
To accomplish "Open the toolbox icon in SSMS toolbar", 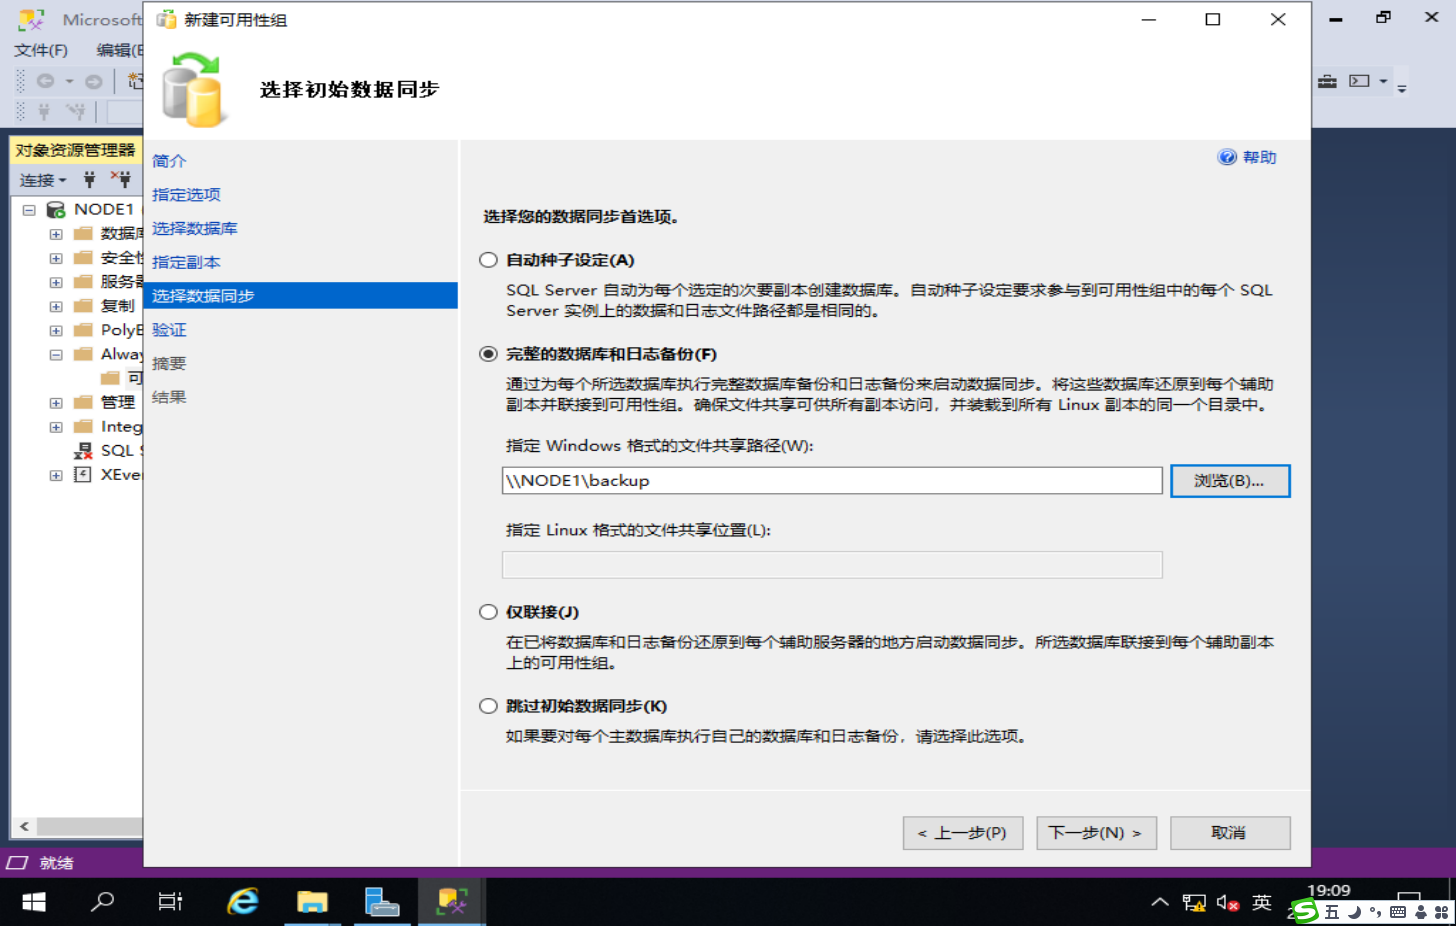I will pos(1327,81).
